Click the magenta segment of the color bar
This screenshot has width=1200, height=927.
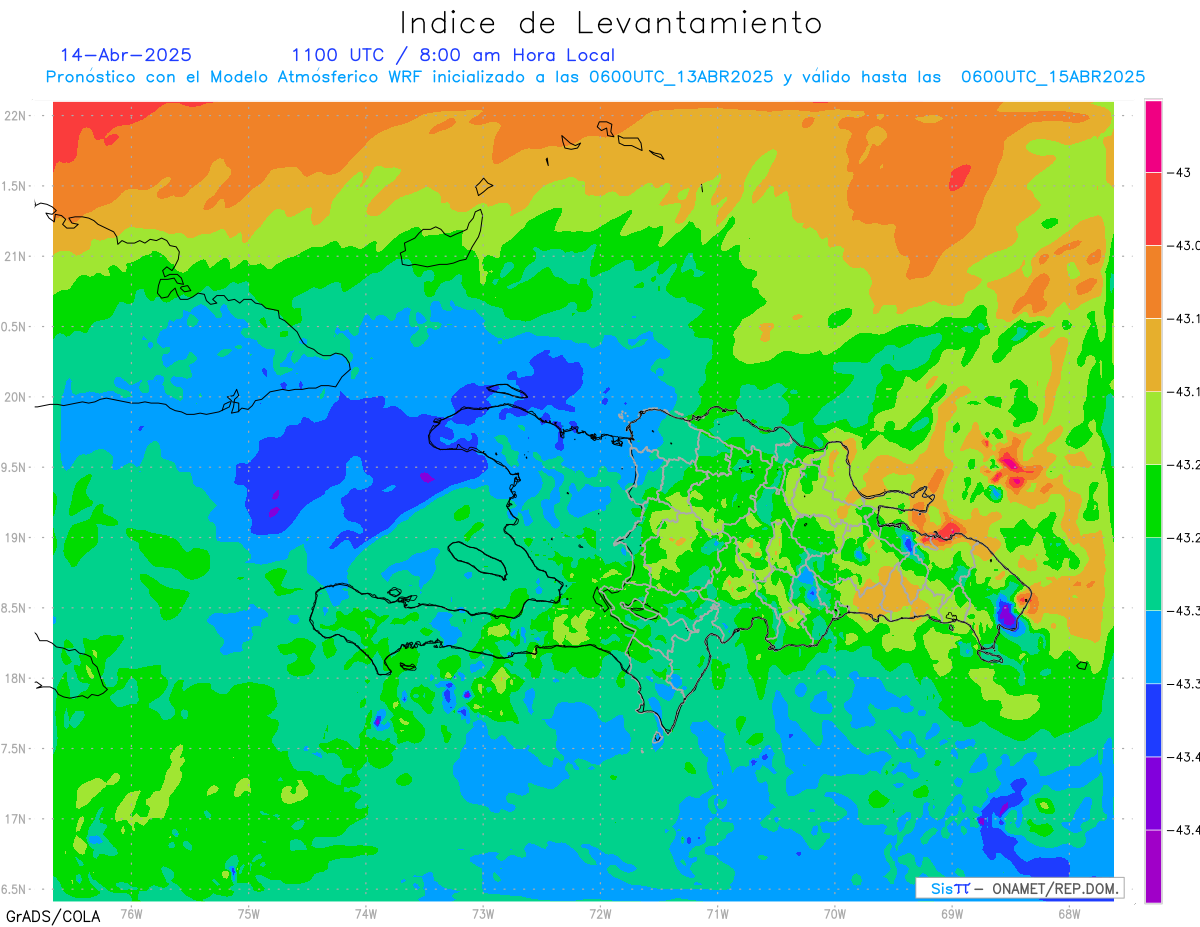[x=1153, y=136]
